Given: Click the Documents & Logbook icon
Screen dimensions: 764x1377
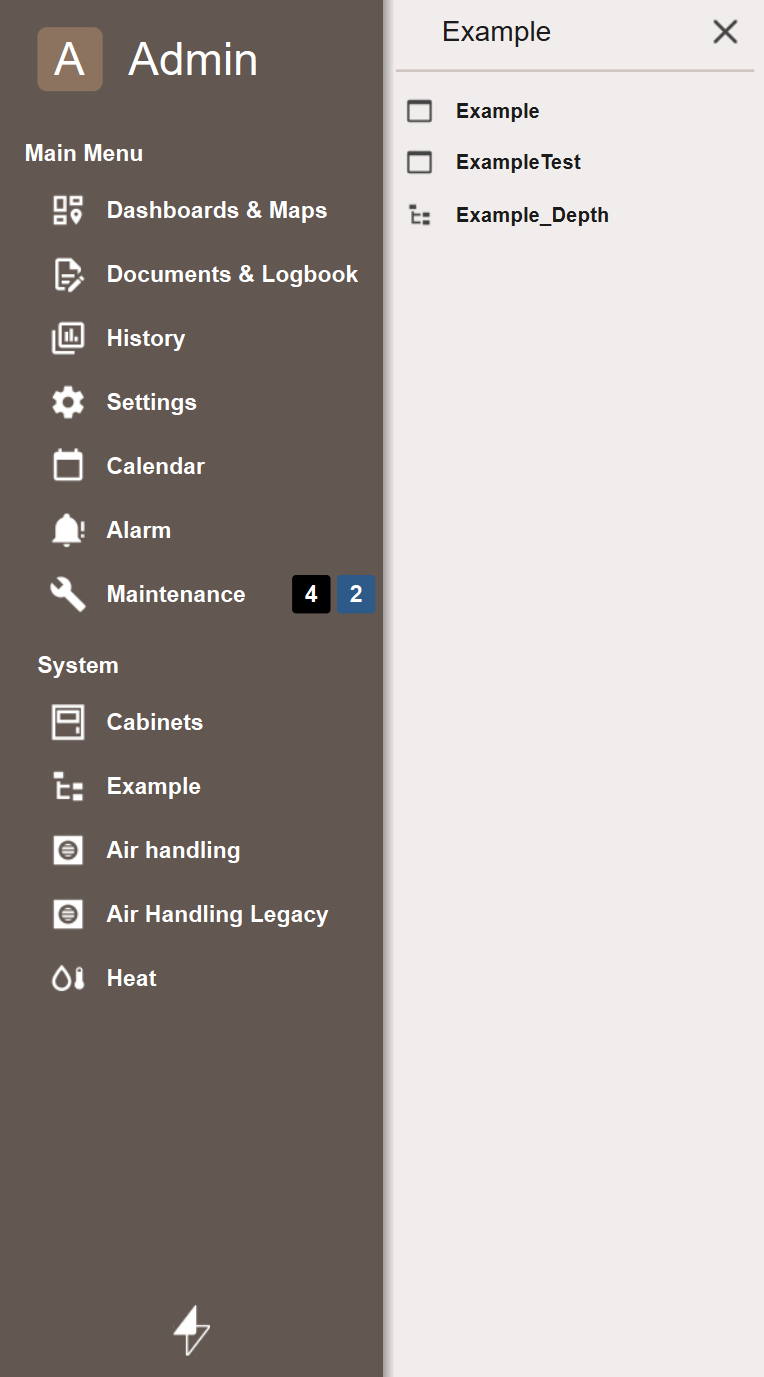Looking at the screenshot, I should (68, 274).
